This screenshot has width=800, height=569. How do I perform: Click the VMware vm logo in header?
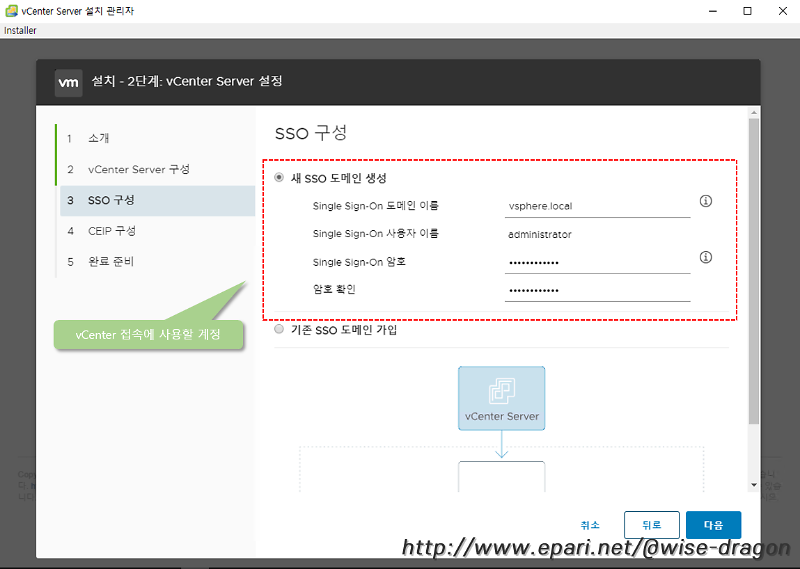(68, 82)
